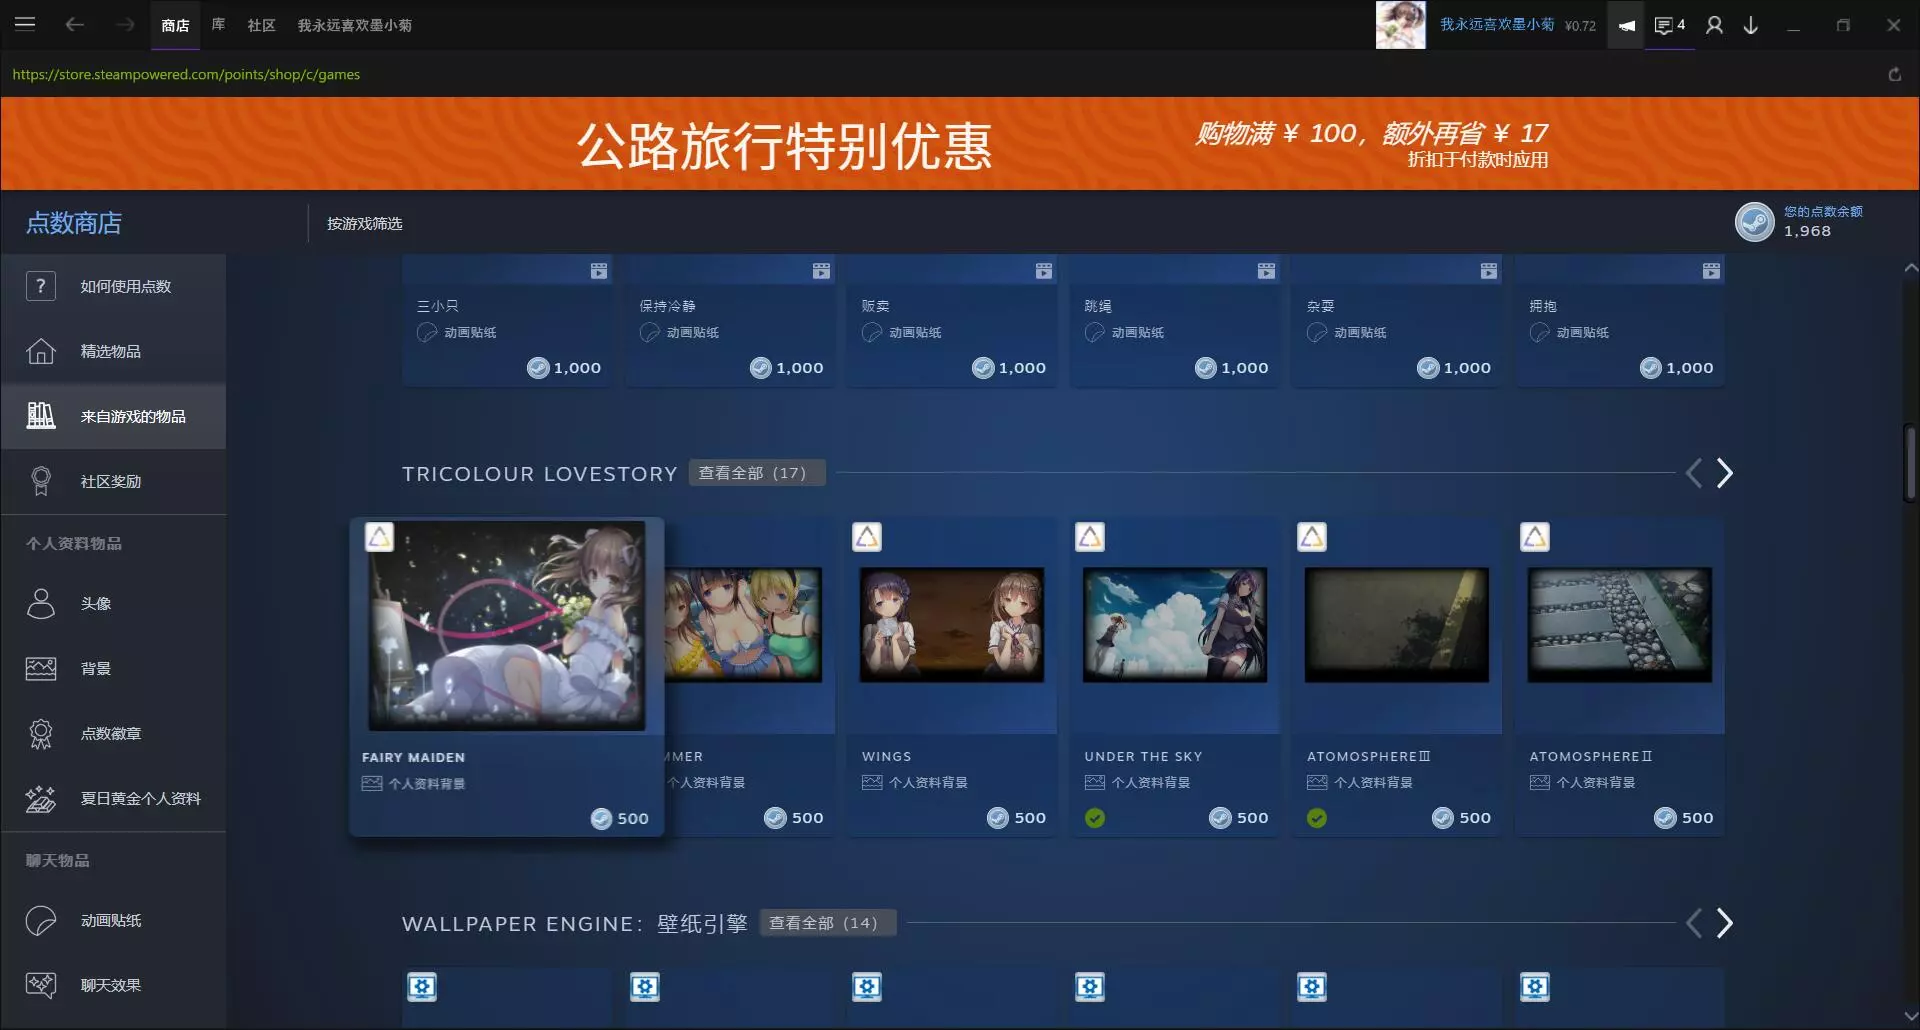The image size is (1920, 1030).
Task: Click the scrollbar up arrow
Action: pyautogui.click(x=1911, y=268)
